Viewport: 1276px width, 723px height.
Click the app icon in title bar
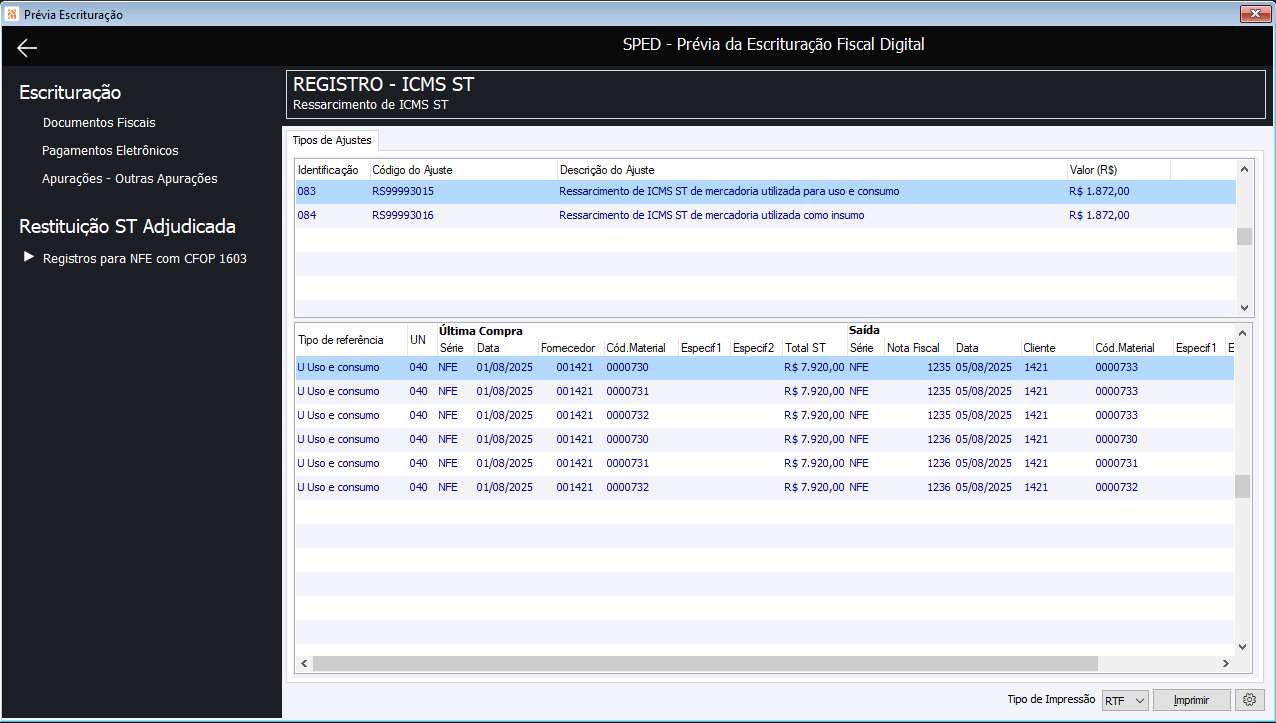(11, 14)
